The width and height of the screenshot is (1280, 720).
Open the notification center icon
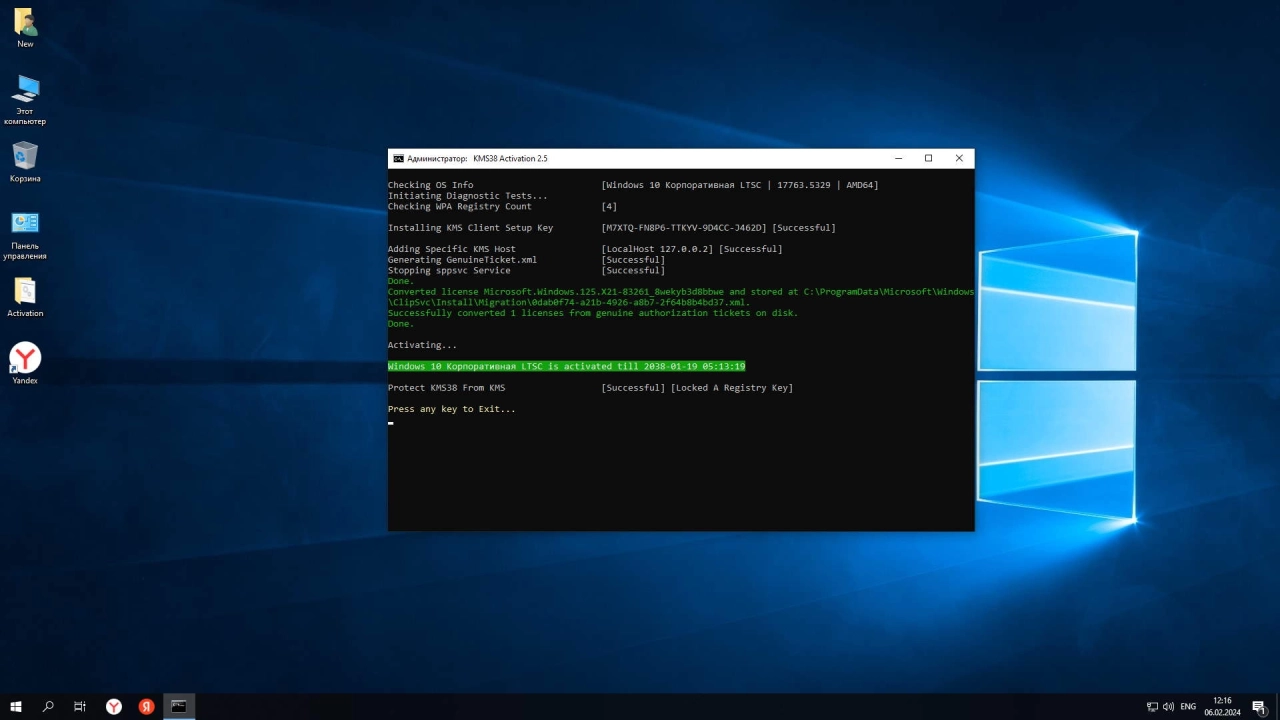(x=1258, y=707)
